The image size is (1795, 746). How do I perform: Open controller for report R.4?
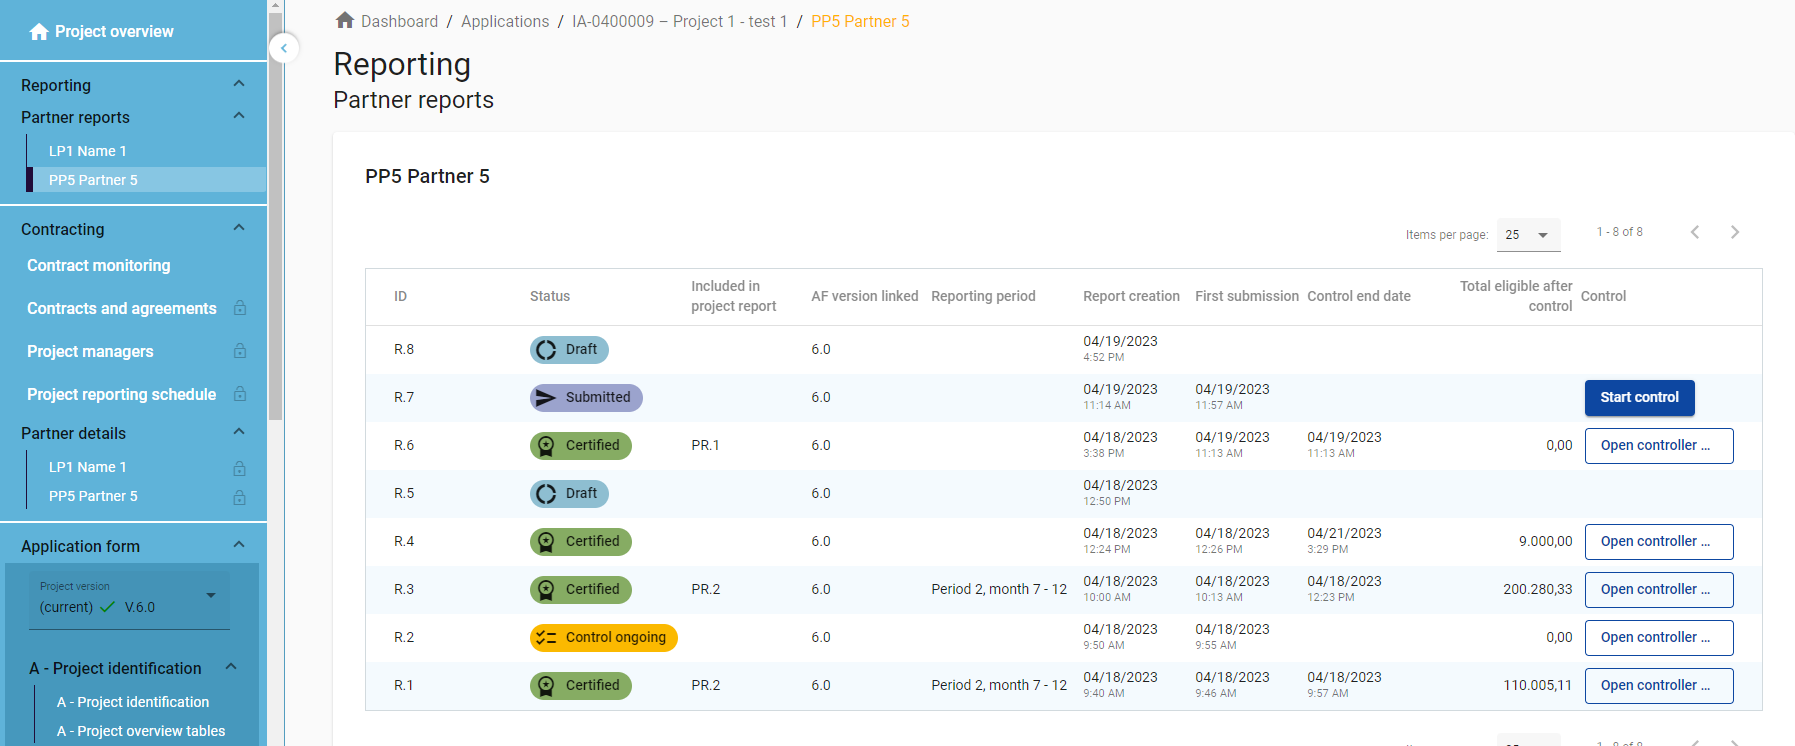[1658, 541]
